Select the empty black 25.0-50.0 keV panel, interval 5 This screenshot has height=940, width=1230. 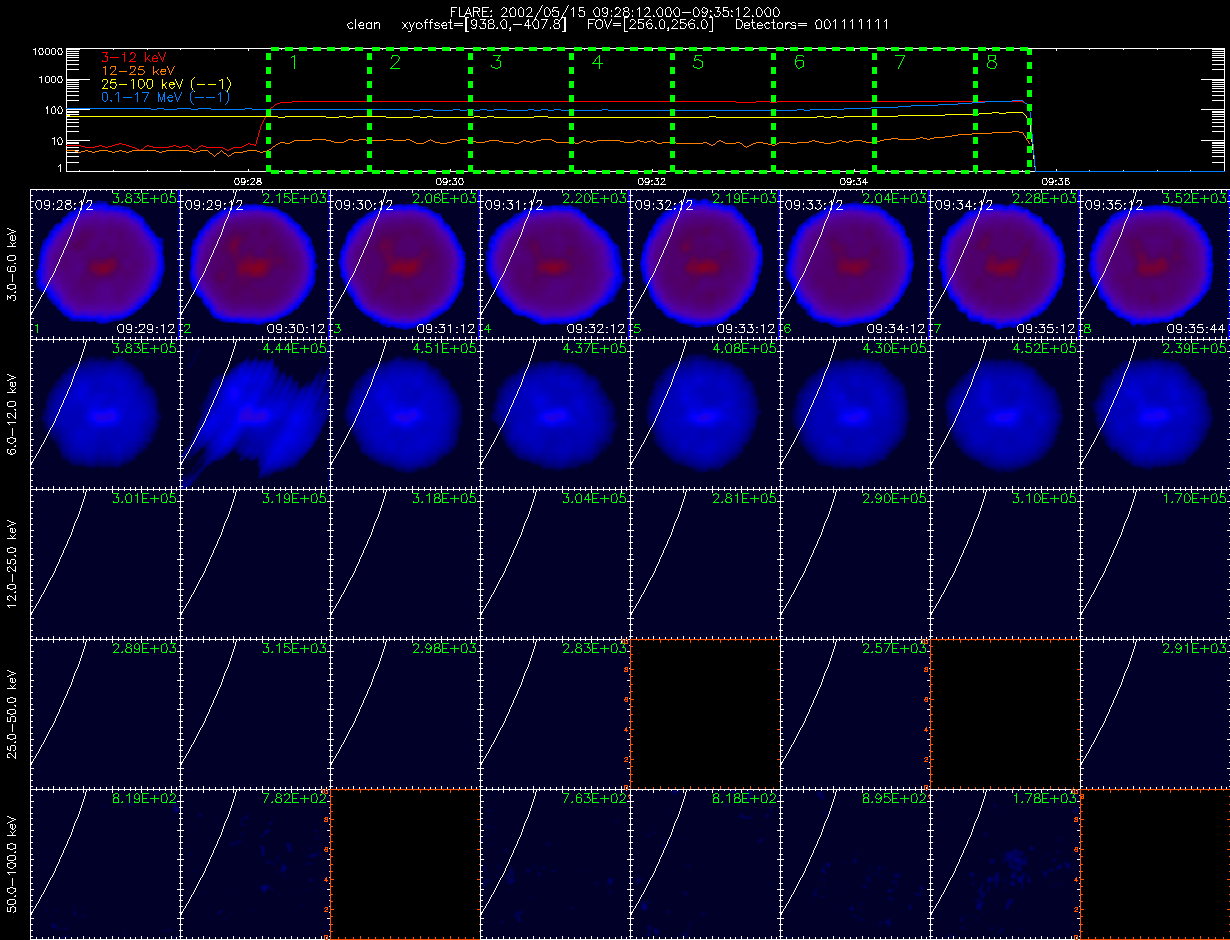[705, 713]
